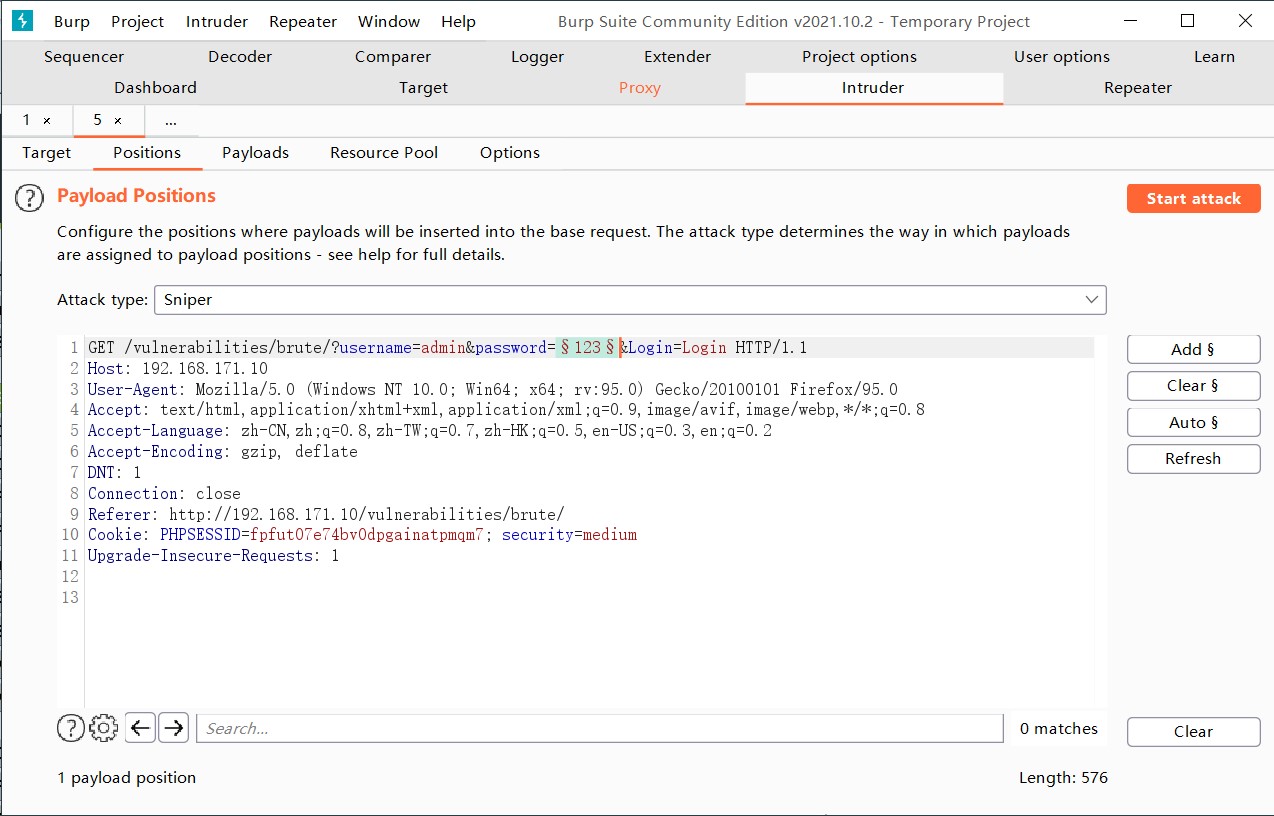The height and width of the screenshot is (816, 1274).
Task: Open the Intruder Options sub-tab
Action: (510, 153)
